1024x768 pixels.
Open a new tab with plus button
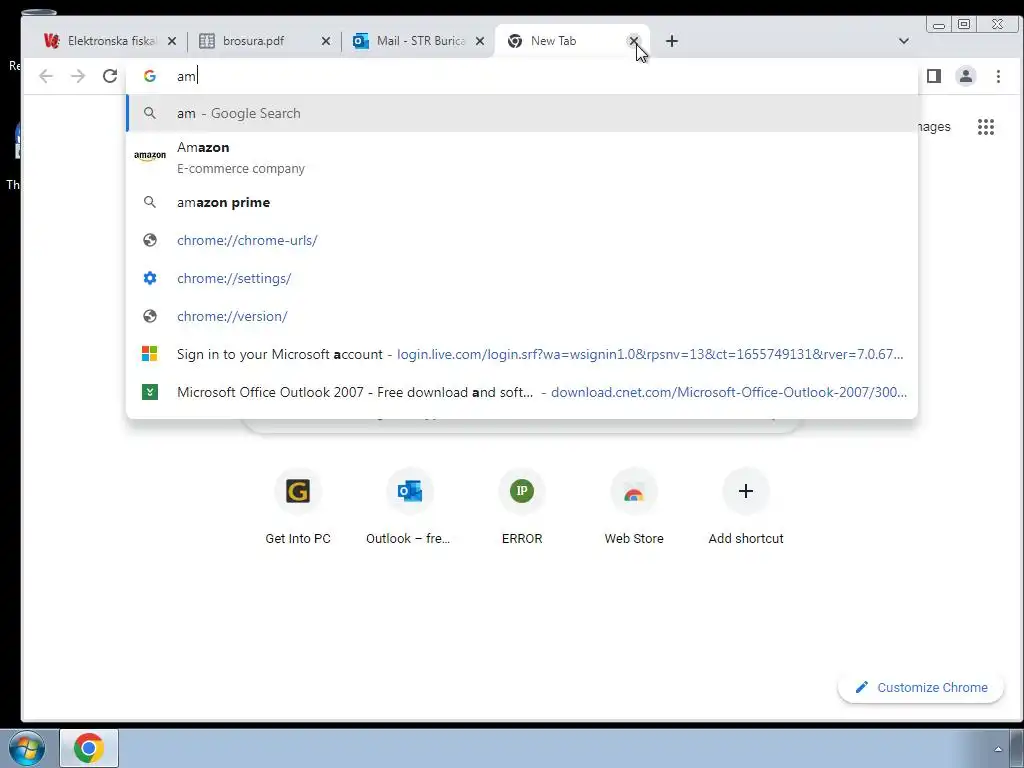[x=671, y=41]
